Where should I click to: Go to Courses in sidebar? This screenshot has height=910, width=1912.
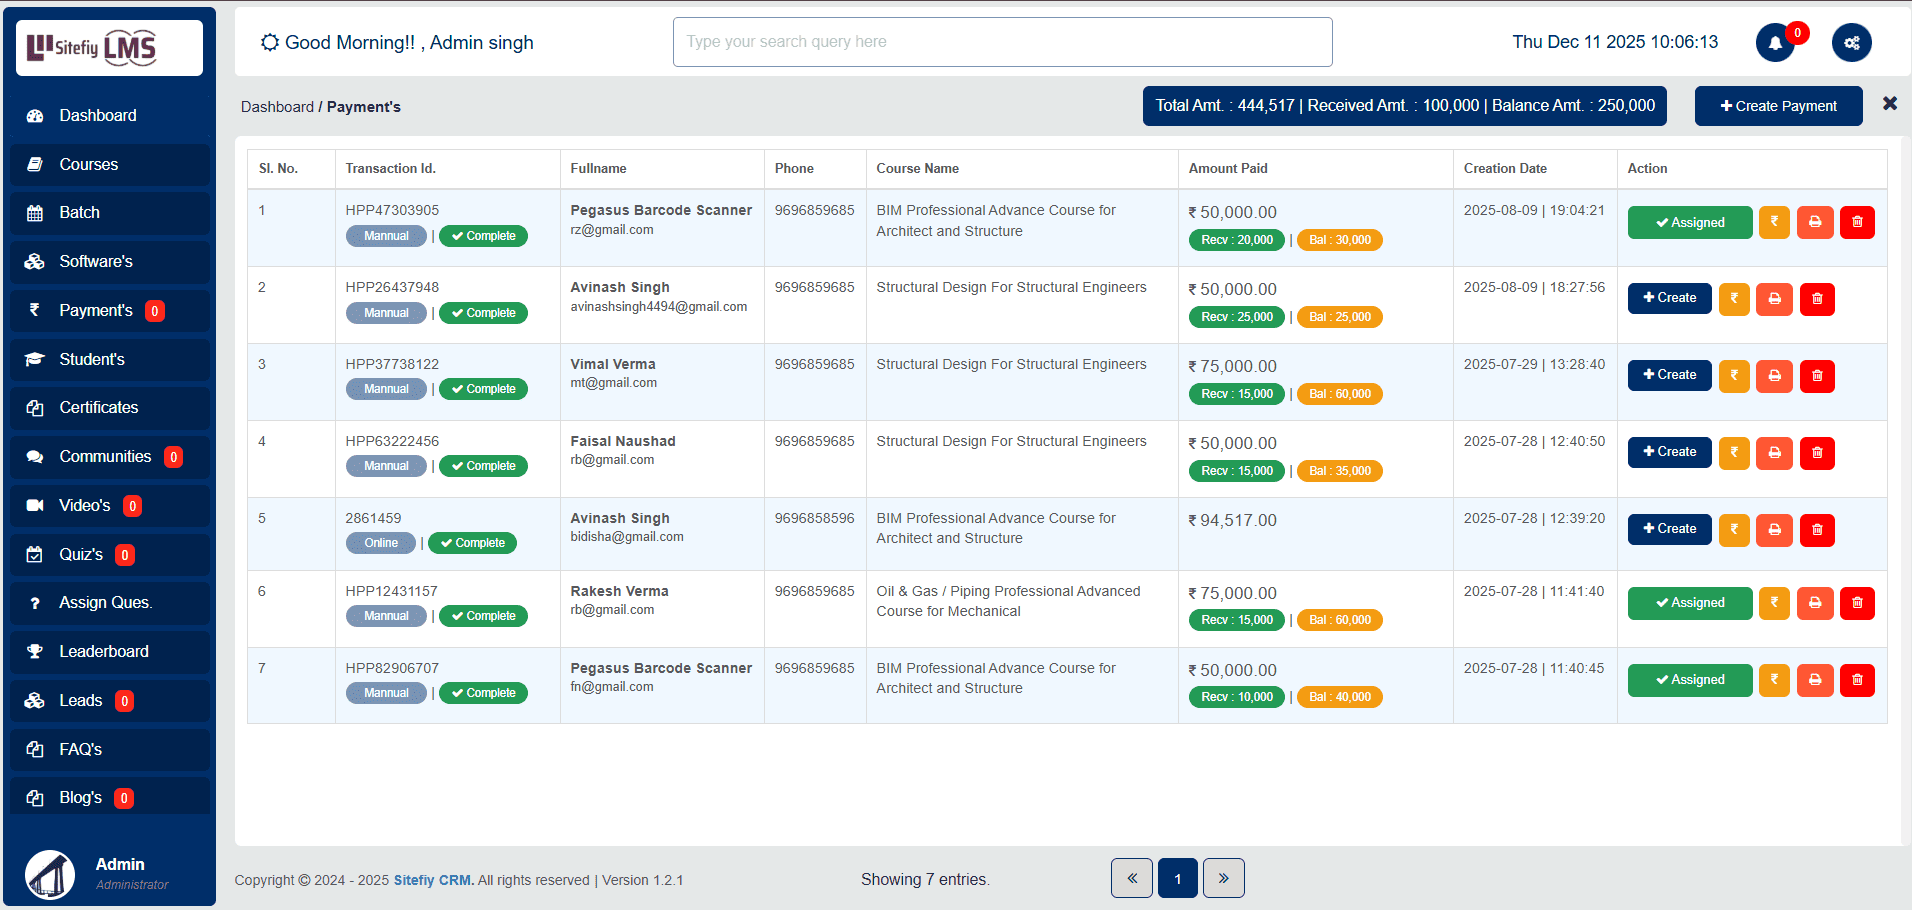click(88, 165)
